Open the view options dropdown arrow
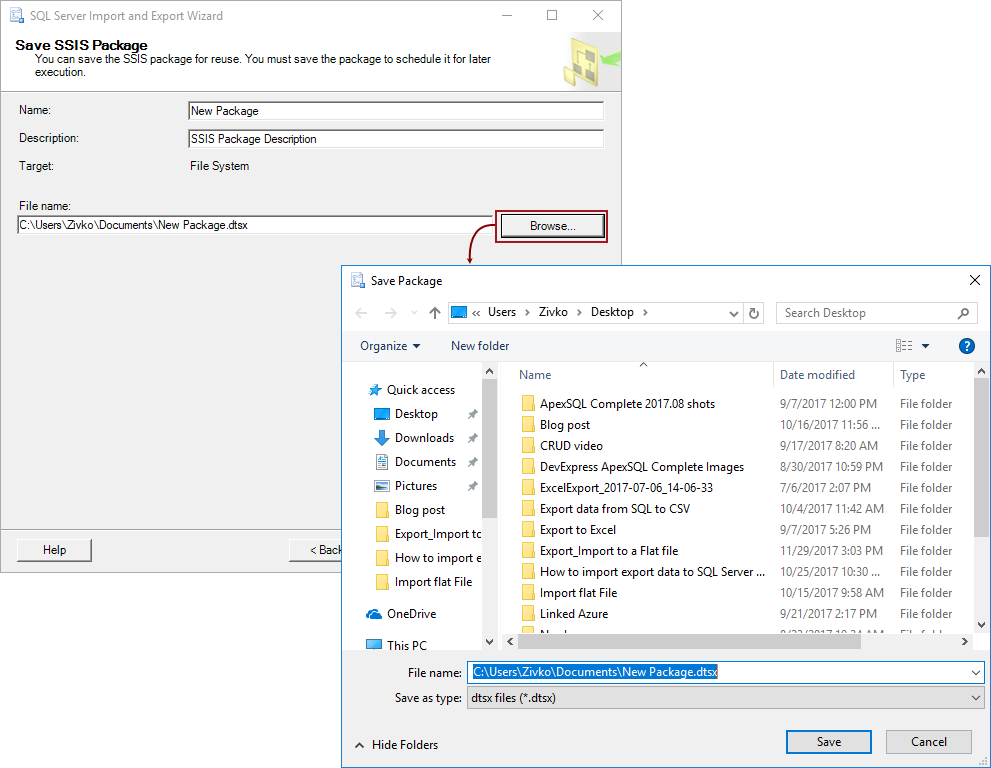This screenshot has width=991, height=768. point(925,346)
